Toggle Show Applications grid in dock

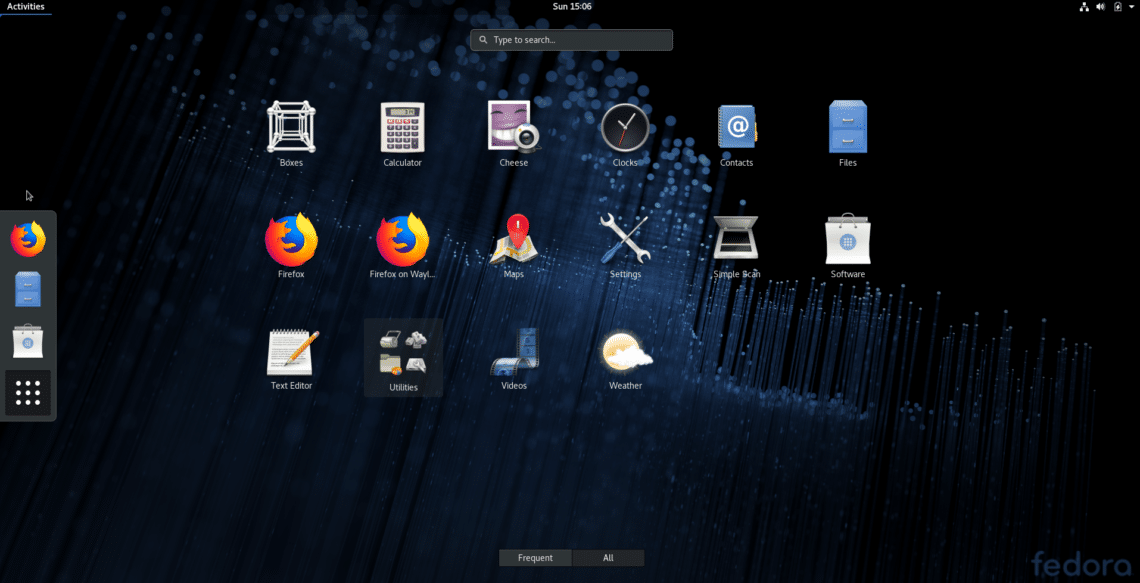28,393
